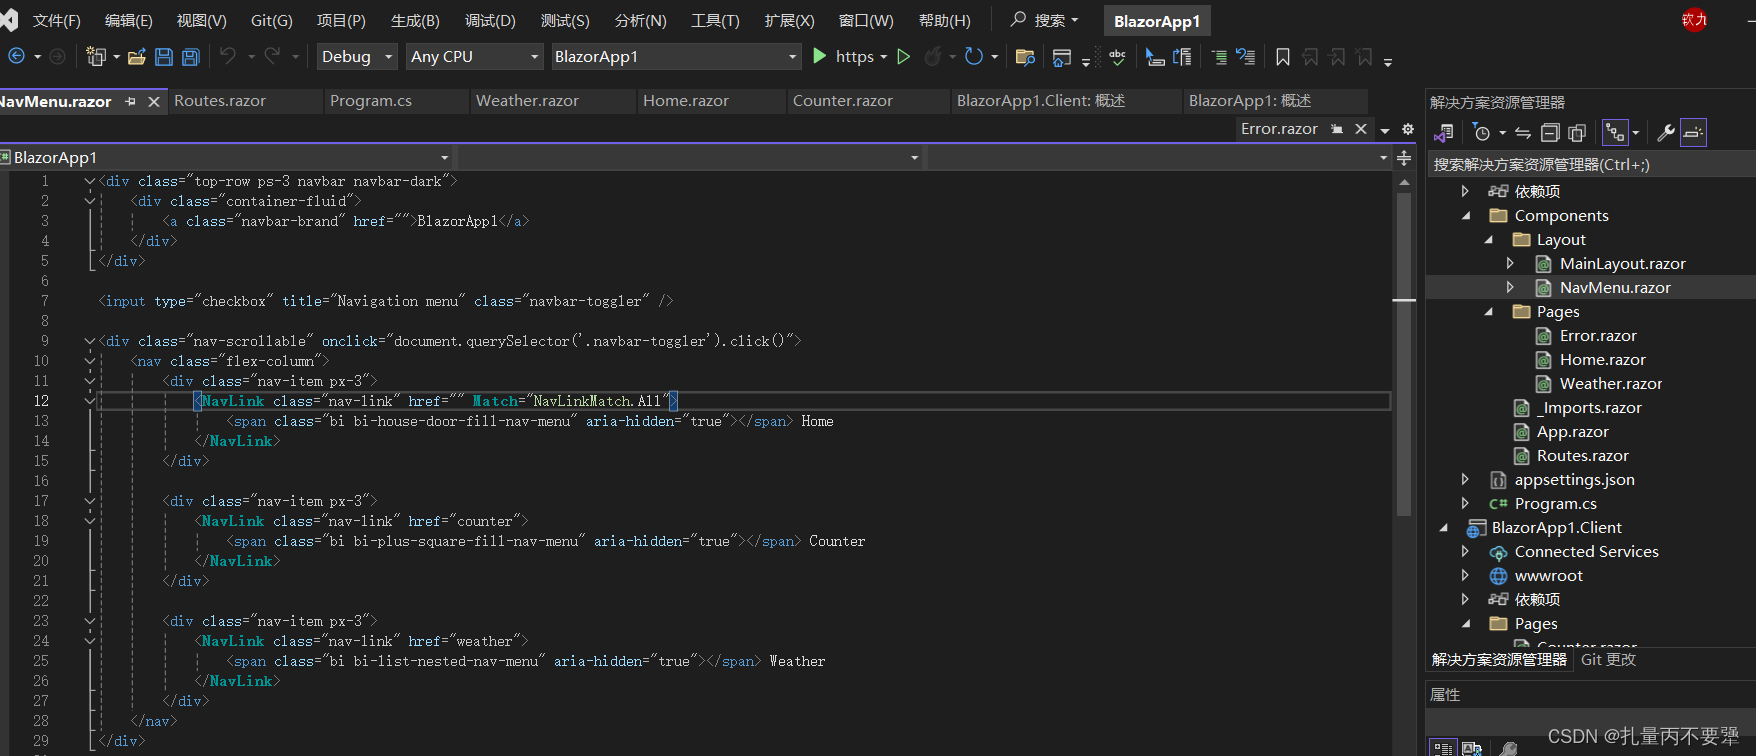Click the Find in Files folder-search icon
Screen dimensions: 1756x756
(1025, 57)
